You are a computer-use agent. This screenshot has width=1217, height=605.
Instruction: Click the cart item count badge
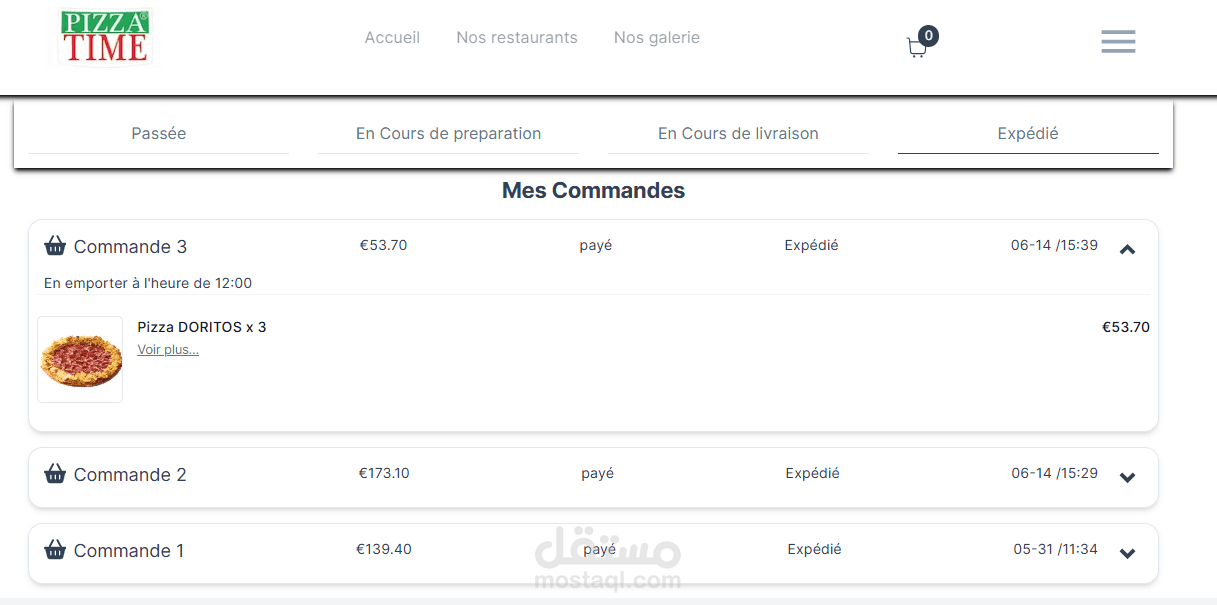(x=929, y=36)
